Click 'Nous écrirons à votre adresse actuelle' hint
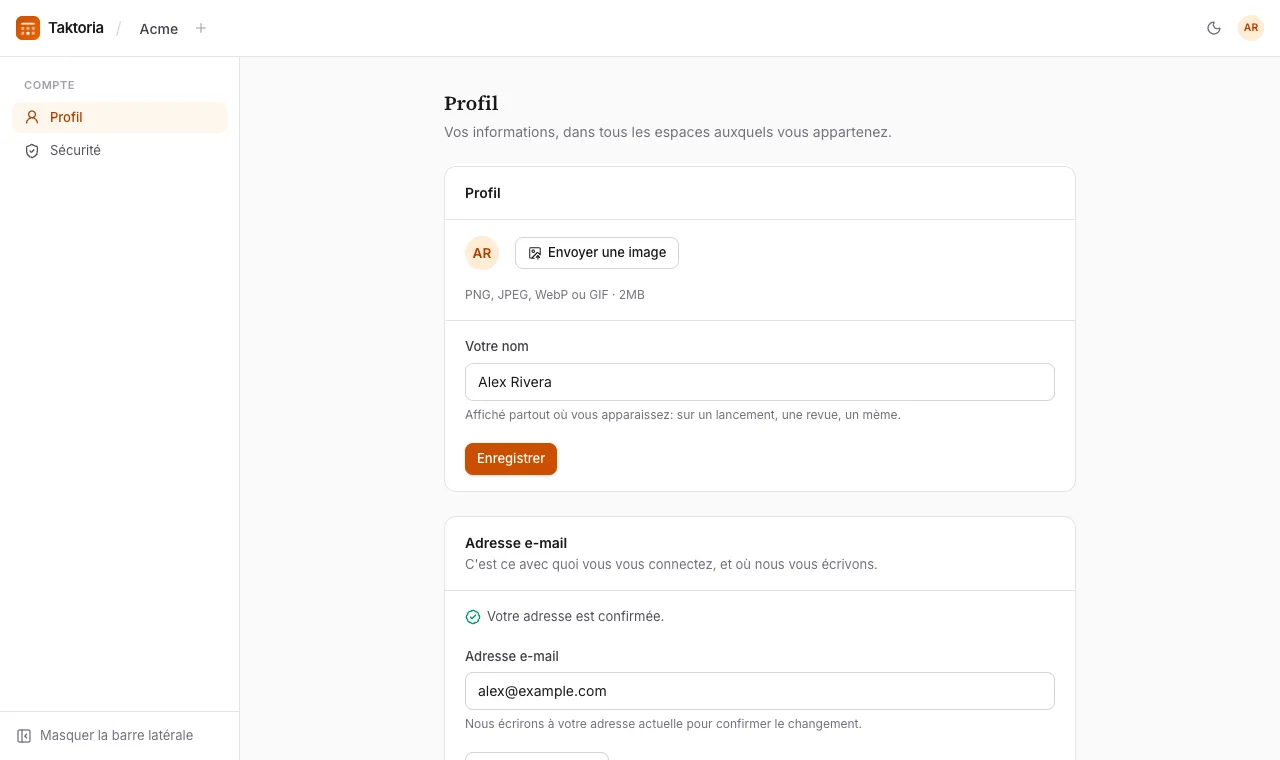This screenshot has width=1280, height=760. click(x=663, y=724)
